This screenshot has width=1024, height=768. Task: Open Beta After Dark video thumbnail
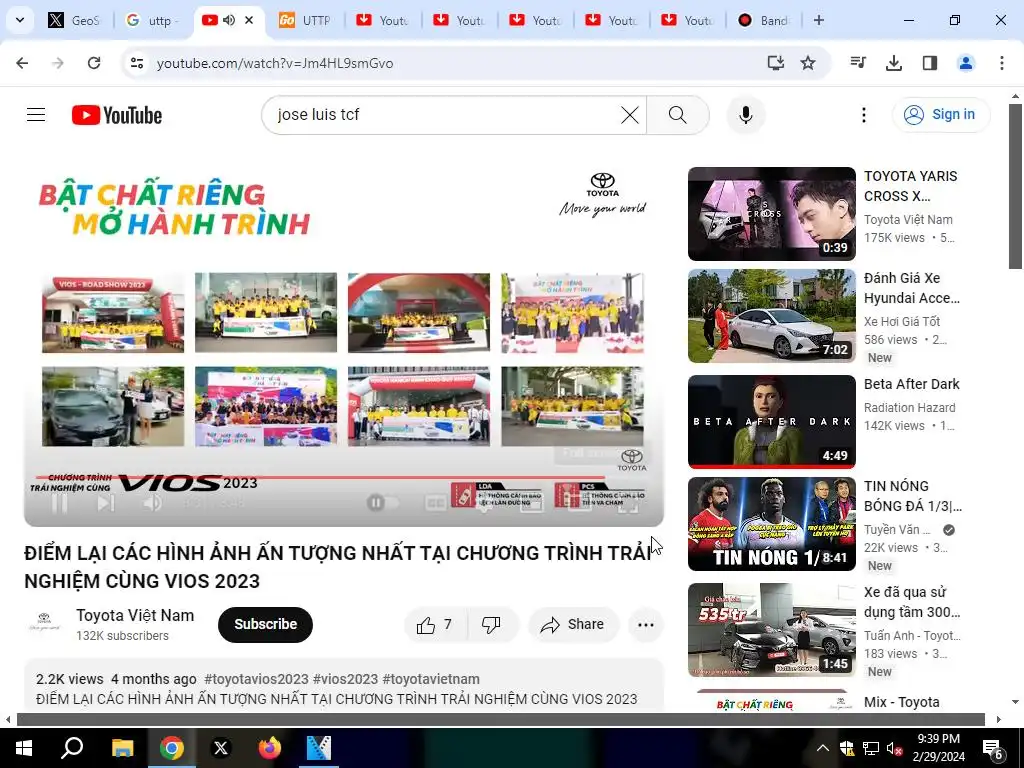771,422
